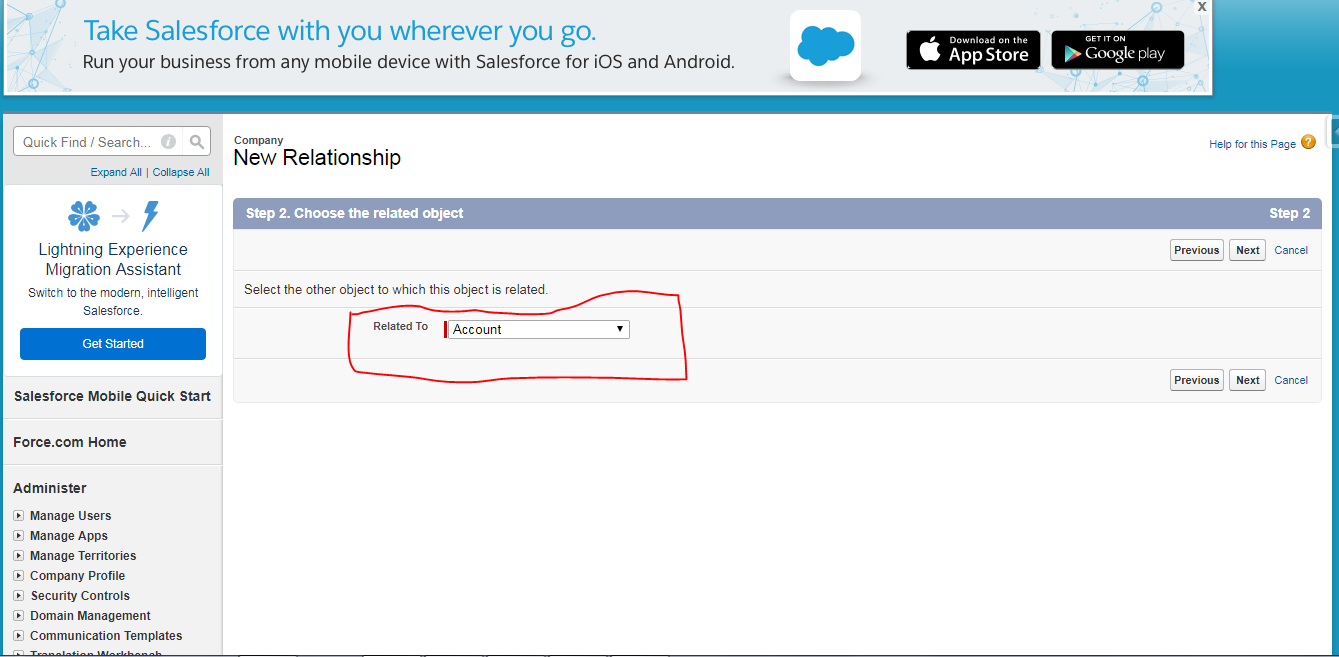Open the Communication Templates menu item
The width and height of the screenshot is (1339, 657).
click(x=106, y=636)
